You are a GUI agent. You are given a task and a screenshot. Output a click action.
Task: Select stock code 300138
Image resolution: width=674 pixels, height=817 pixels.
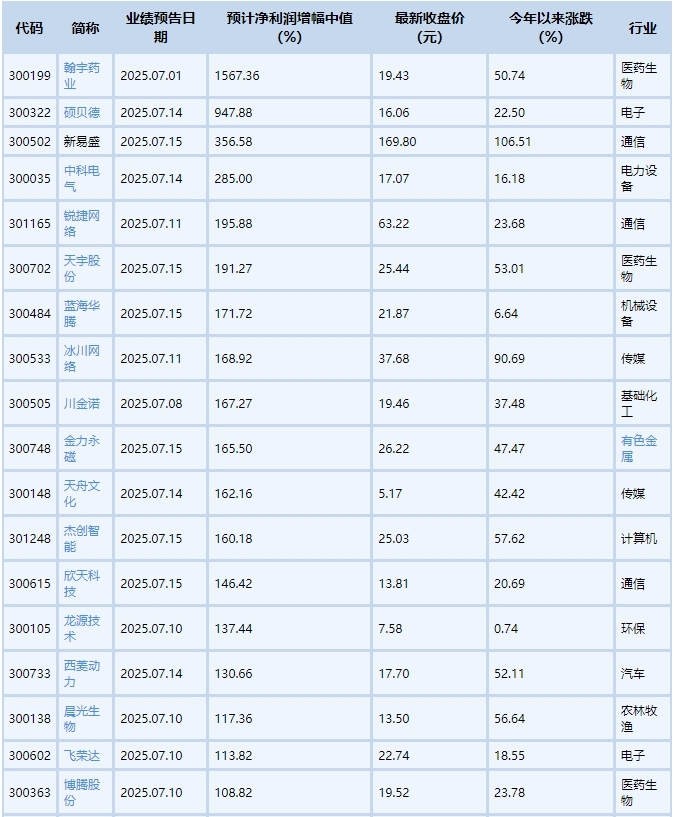(30, 718)
